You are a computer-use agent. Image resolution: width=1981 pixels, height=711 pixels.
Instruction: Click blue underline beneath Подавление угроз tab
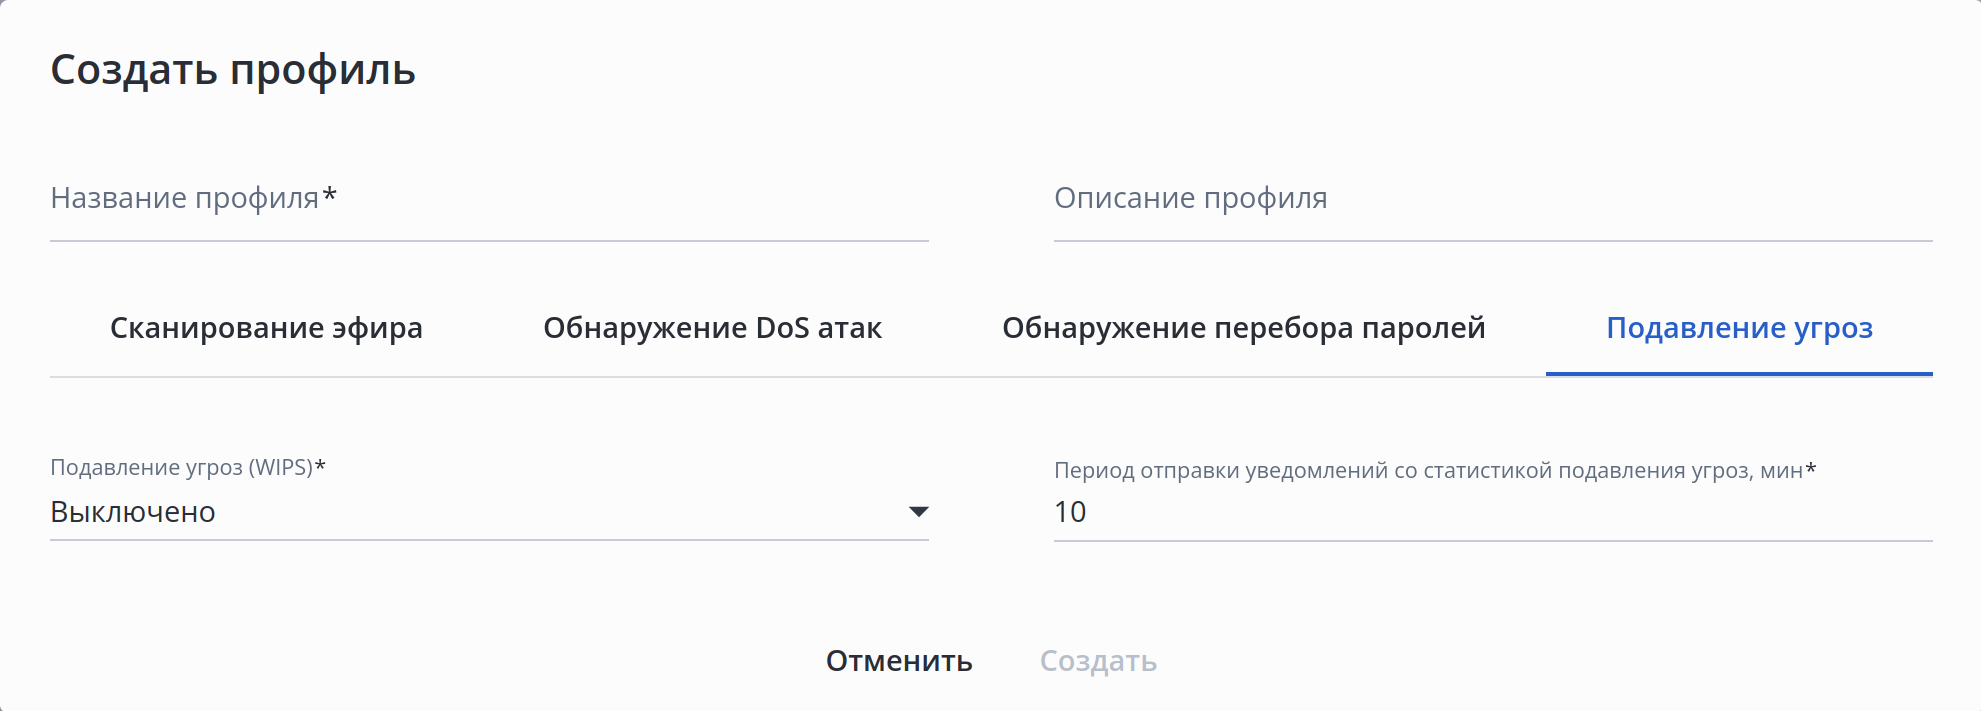[x=1739, y=374]
